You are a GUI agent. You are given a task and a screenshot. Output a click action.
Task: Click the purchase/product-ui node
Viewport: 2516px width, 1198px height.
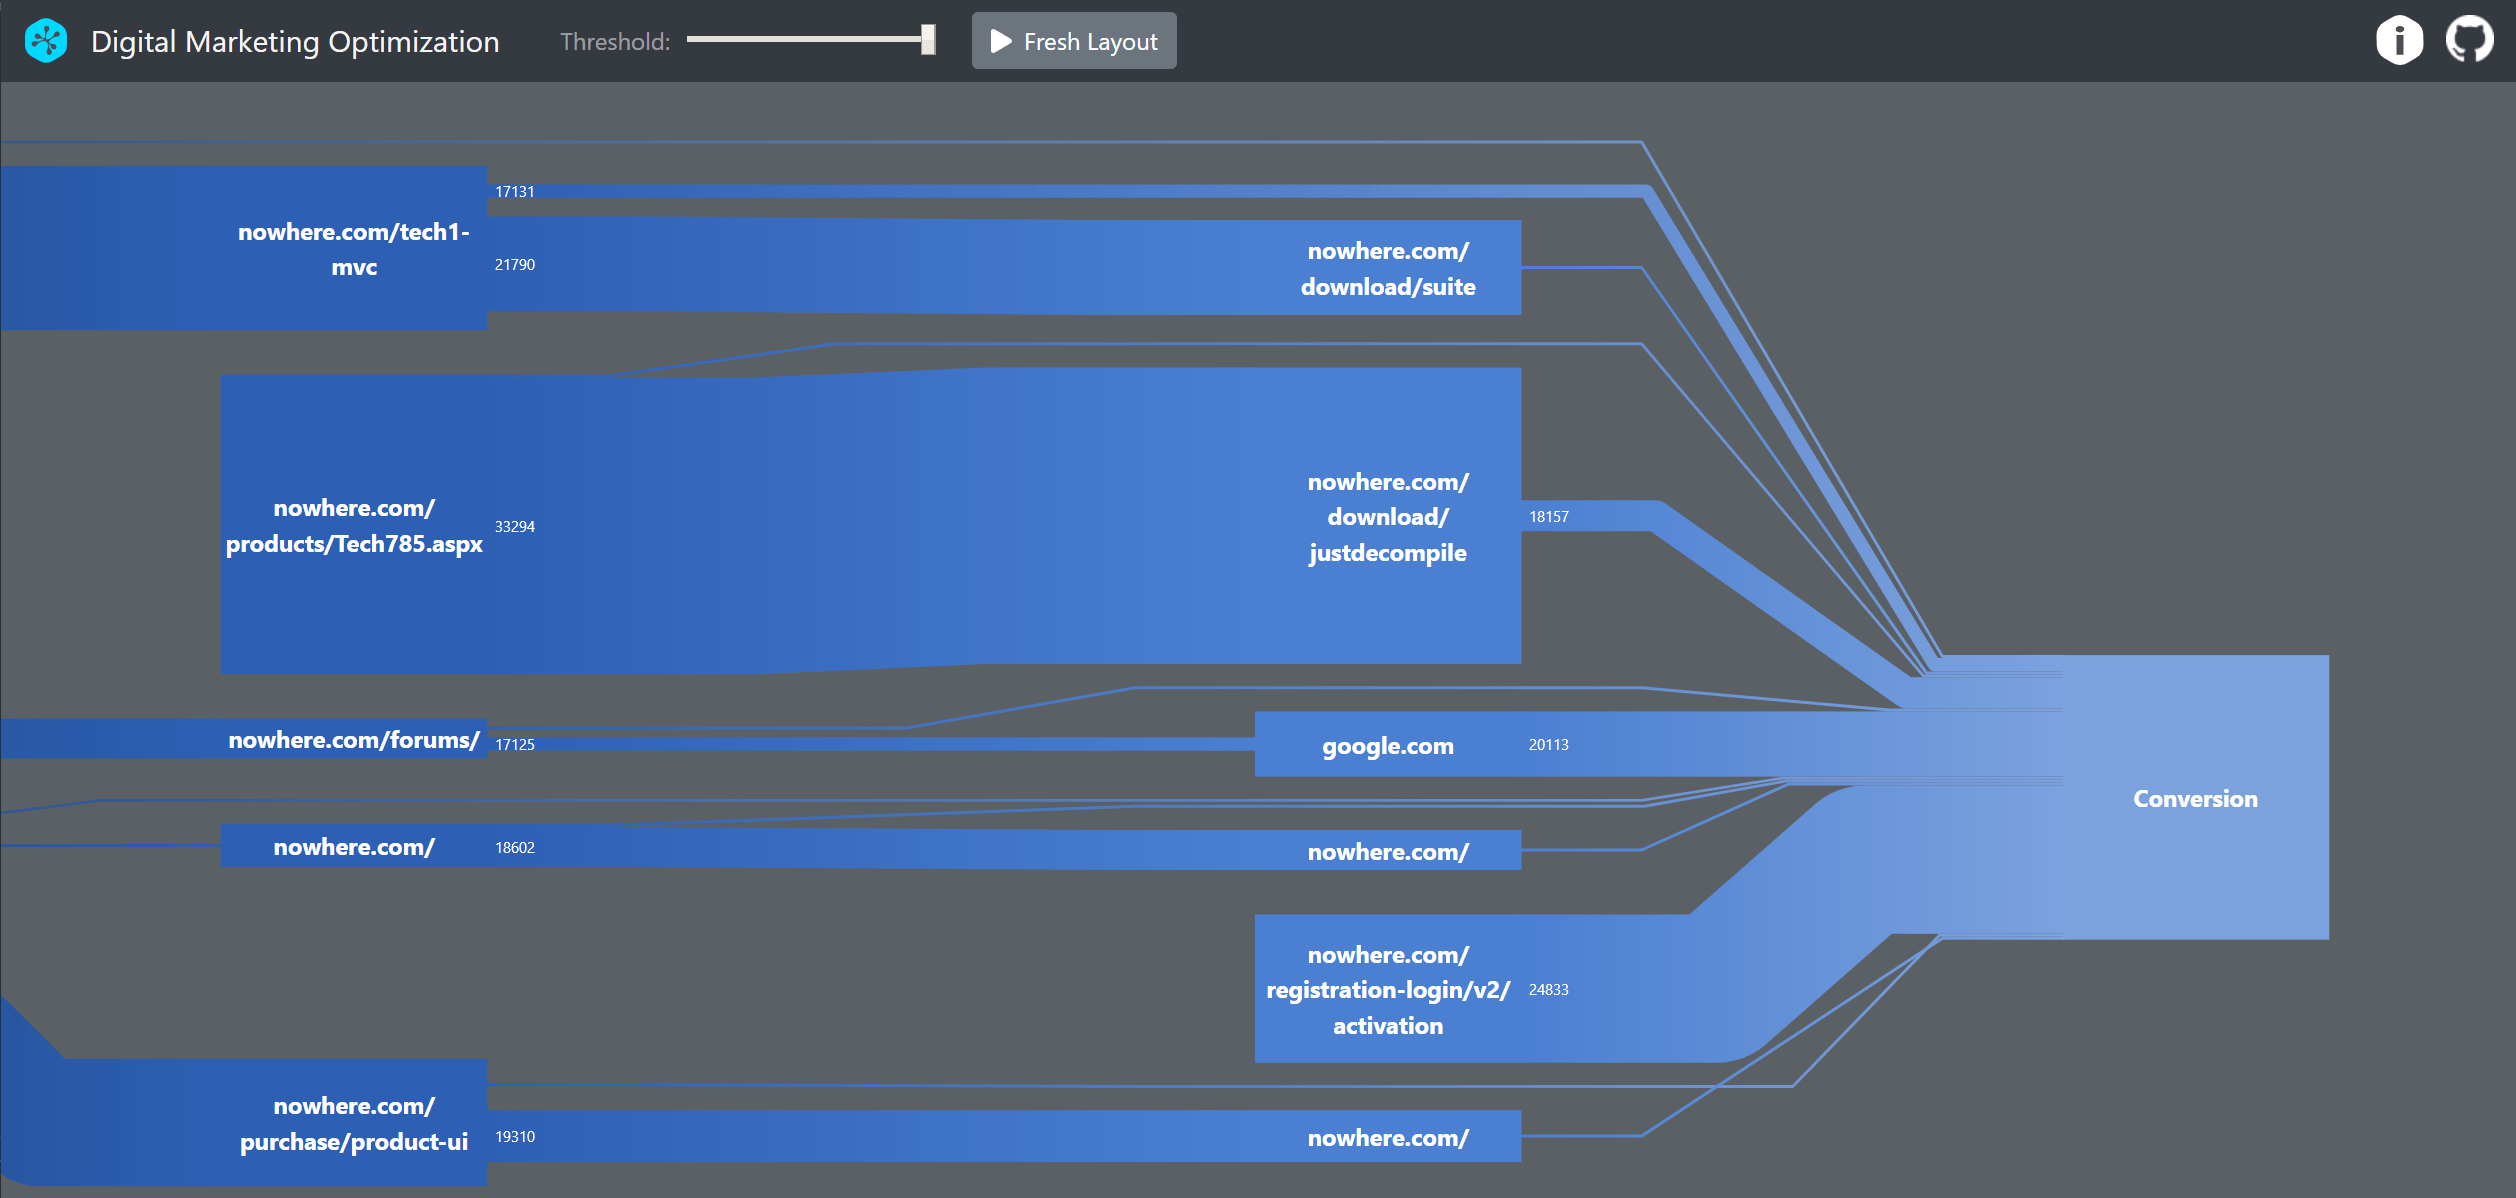click(353, 1123)
